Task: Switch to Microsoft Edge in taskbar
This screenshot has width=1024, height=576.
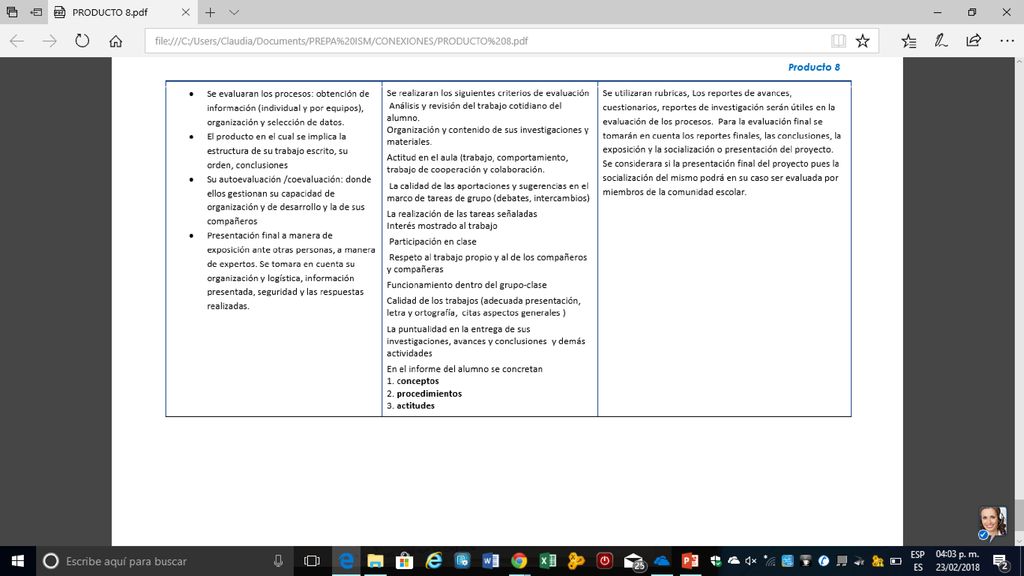Action: (x=346, y=561)
